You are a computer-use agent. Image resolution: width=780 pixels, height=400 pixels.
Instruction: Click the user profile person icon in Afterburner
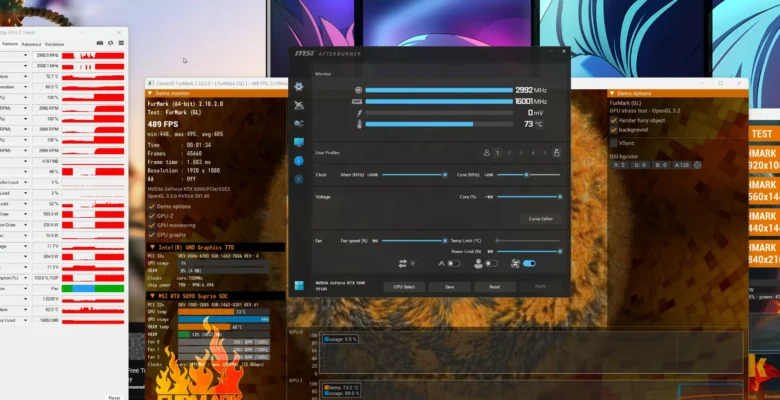pos(487,153)
